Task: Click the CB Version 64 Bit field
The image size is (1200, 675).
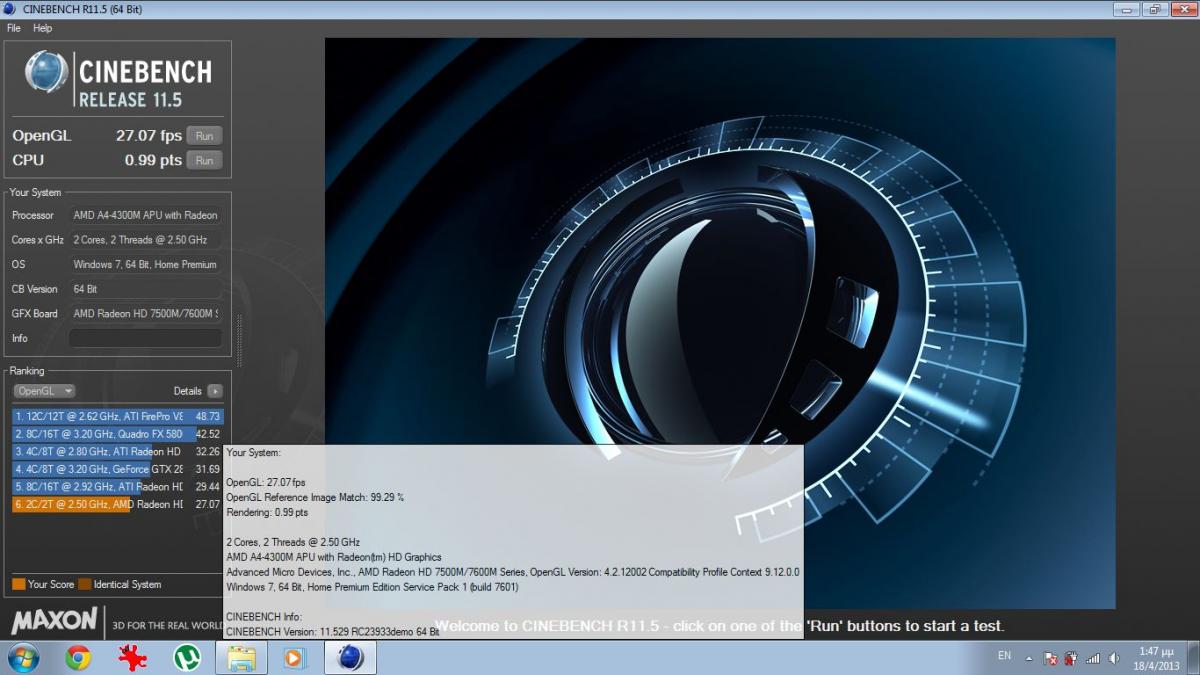Action: pos(145,289)
